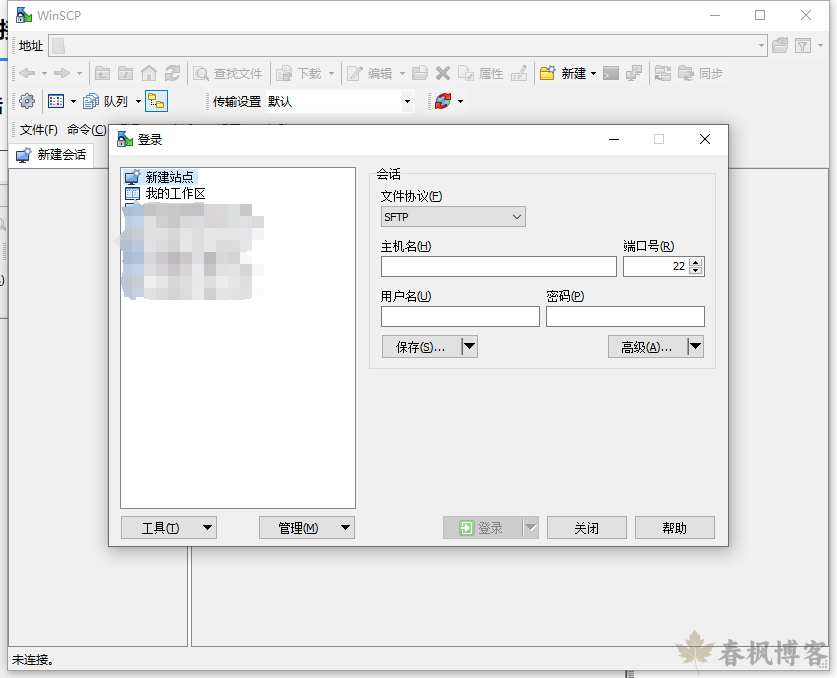Click the root directory folder icon
Image resolution: width=837 pixels, height=678 pixels.
(x=125, y=73)
